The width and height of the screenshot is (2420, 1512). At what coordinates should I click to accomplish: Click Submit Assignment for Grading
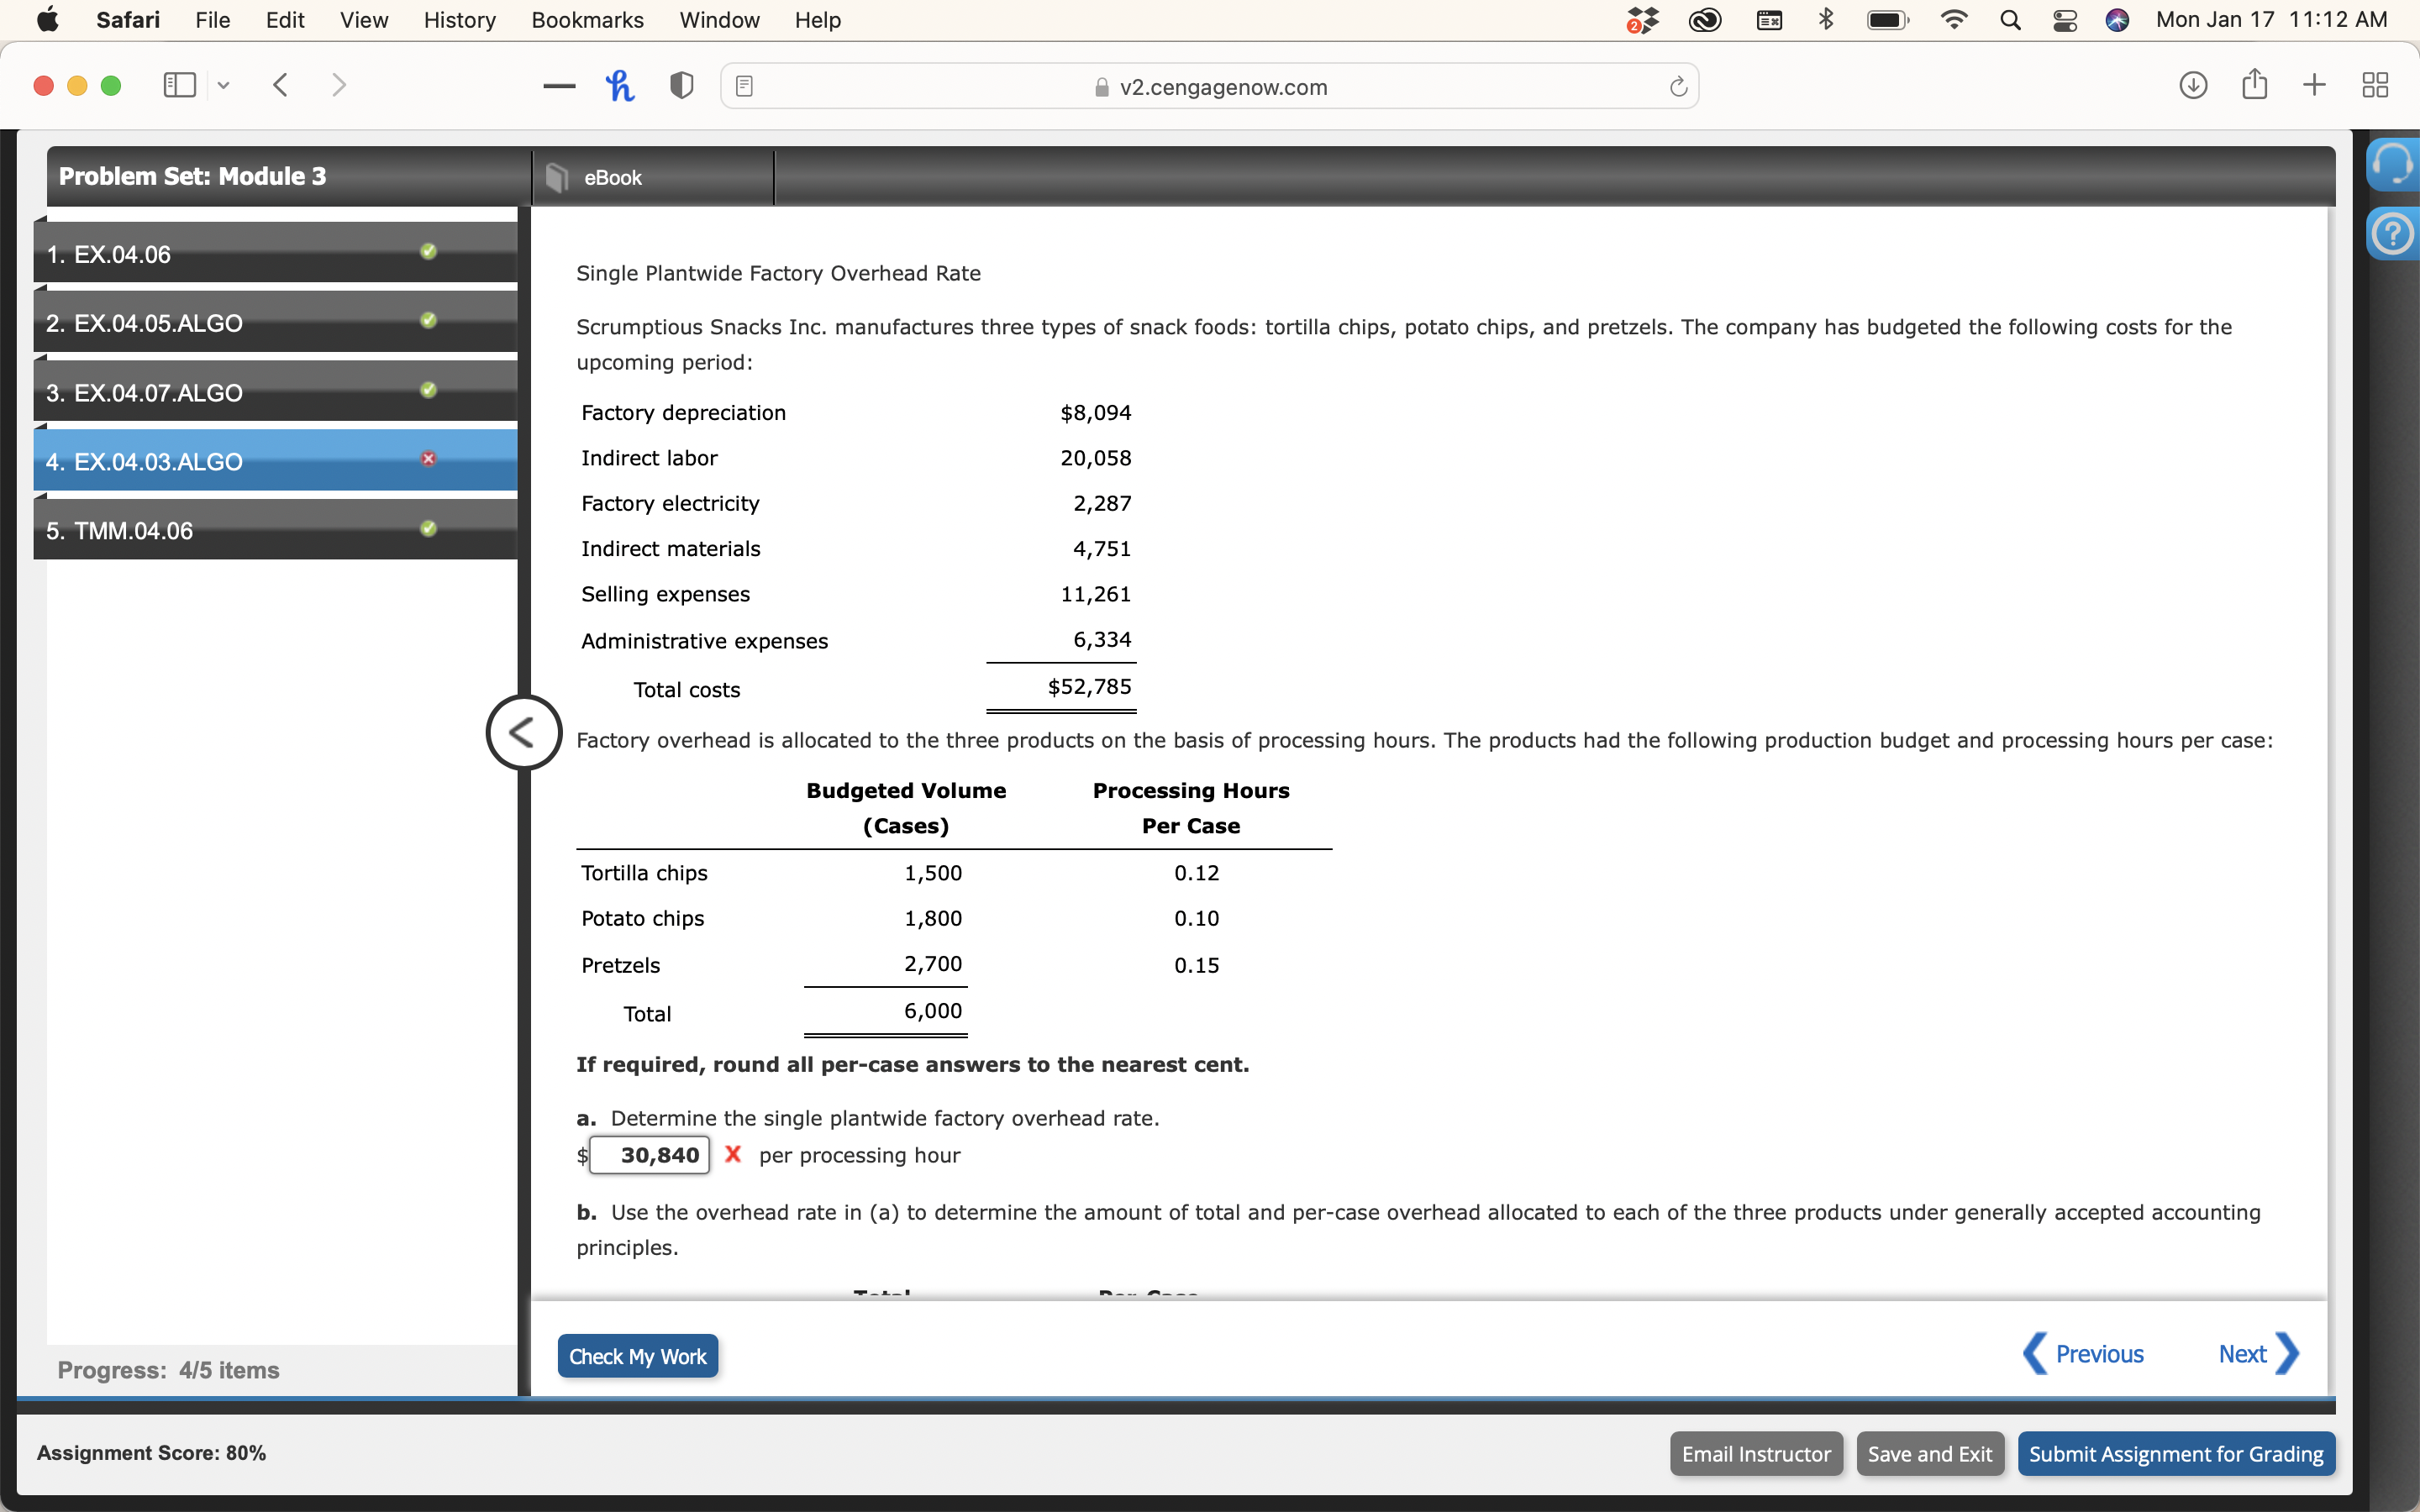tap(2176, 1453)
